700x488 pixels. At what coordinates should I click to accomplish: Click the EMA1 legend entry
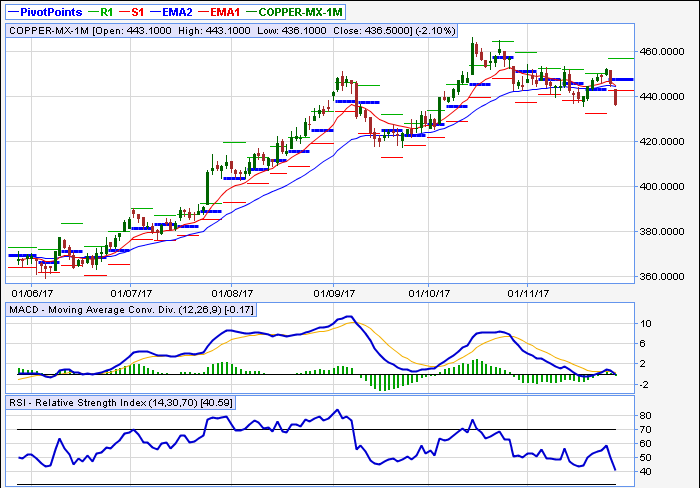(219, 12)
